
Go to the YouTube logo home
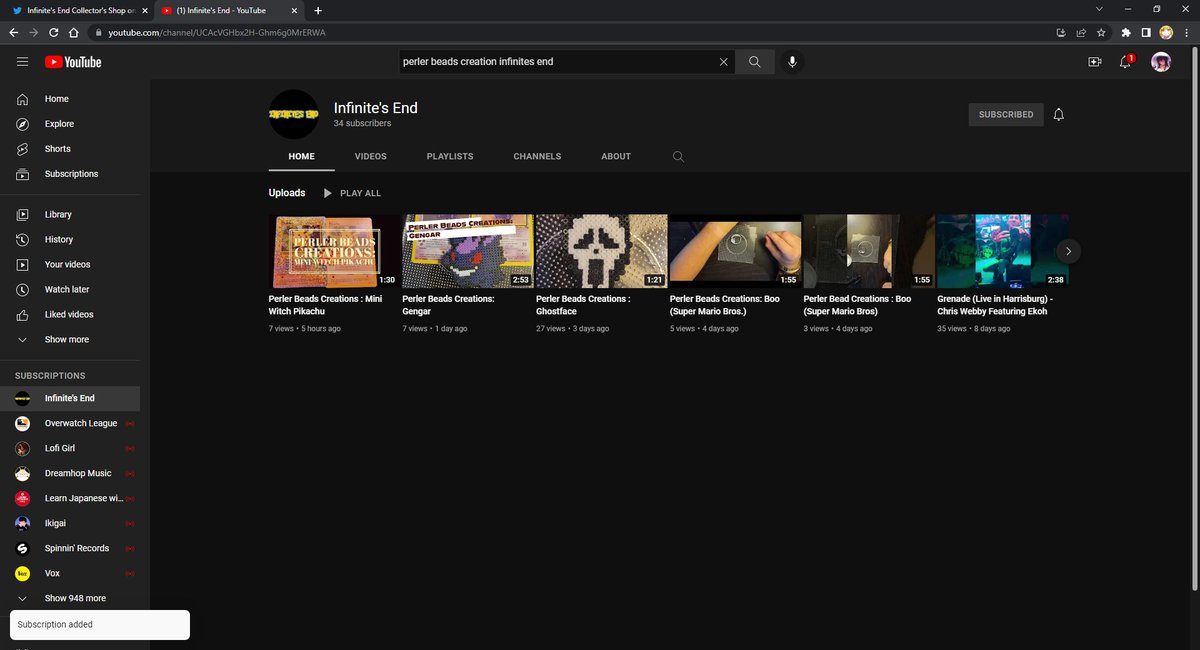(73, 62)
